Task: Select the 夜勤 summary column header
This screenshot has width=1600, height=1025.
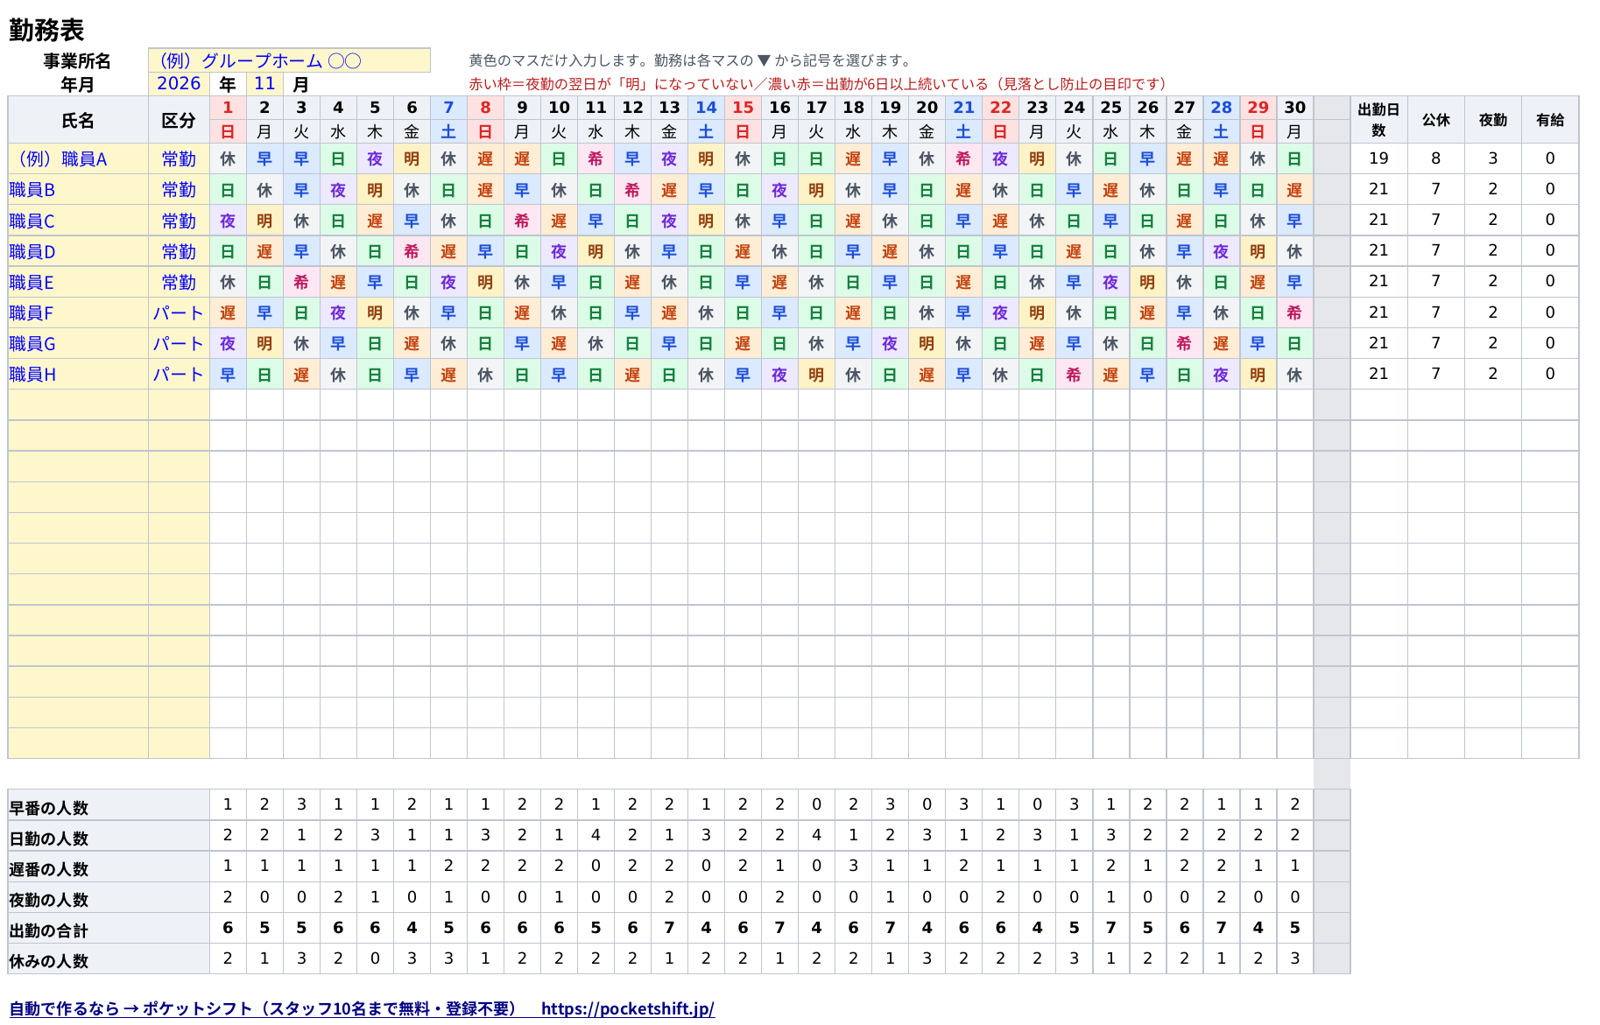Action: pos(1492,120)
